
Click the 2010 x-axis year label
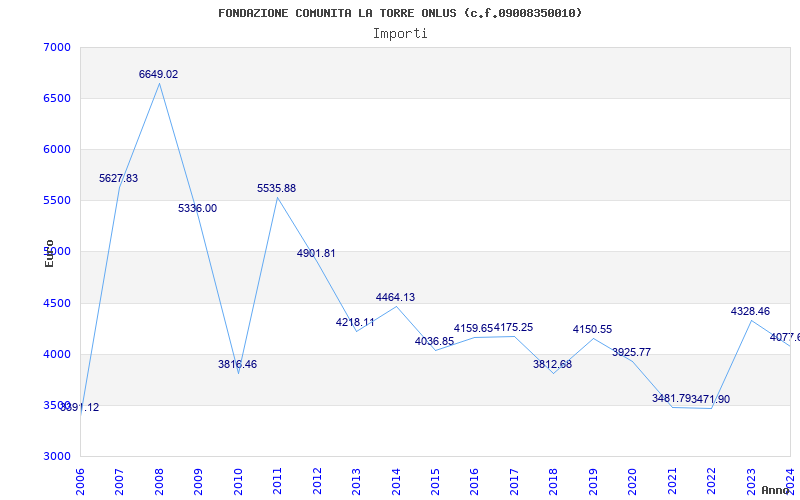pos(238,481)
